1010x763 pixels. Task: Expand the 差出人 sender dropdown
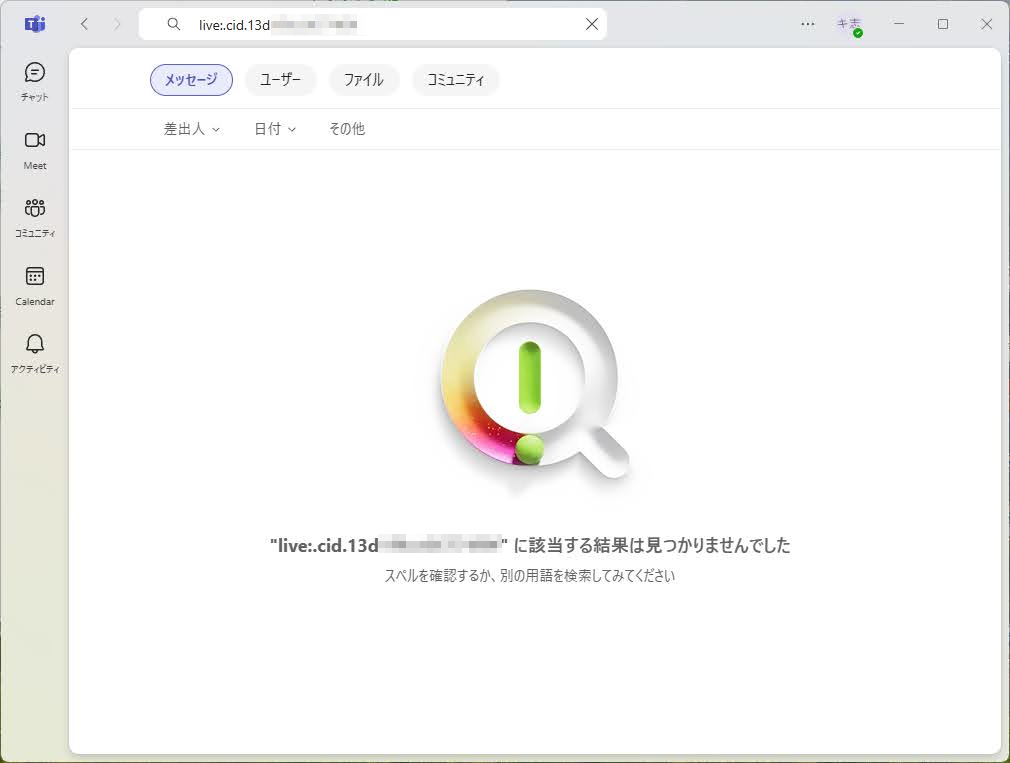click(x=192, y=129)
